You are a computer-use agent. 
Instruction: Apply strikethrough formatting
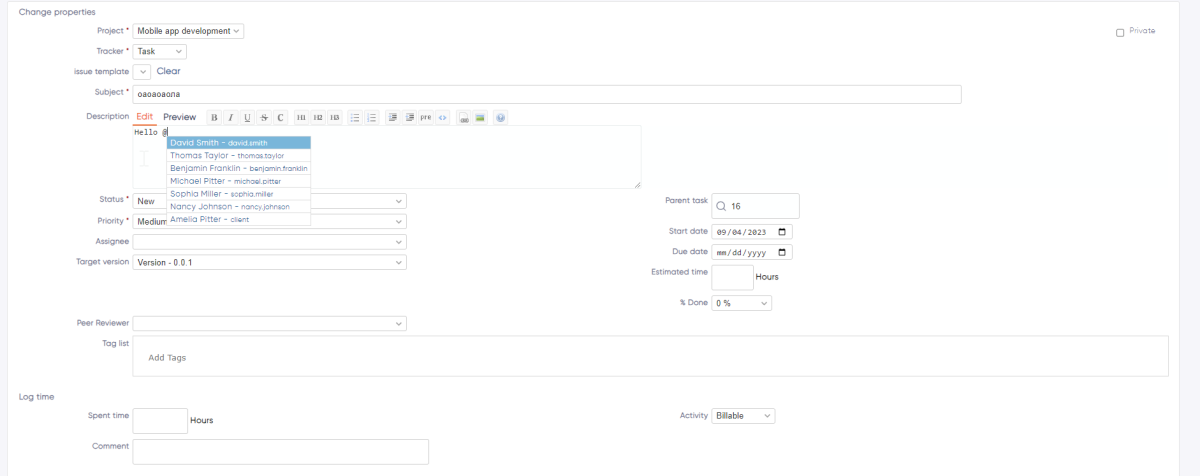(264, 118)
